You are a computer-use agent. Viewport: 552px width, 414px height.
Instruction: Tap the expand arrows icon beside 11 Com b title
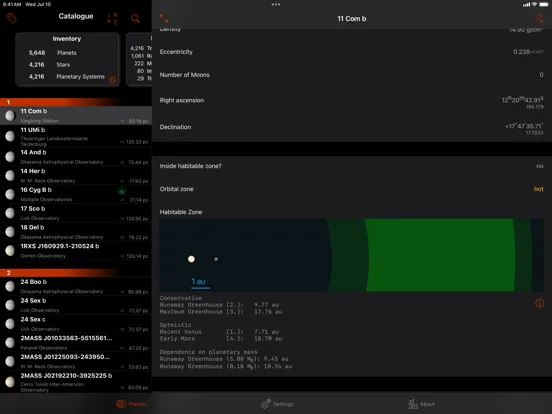click(x=164, y=18)
